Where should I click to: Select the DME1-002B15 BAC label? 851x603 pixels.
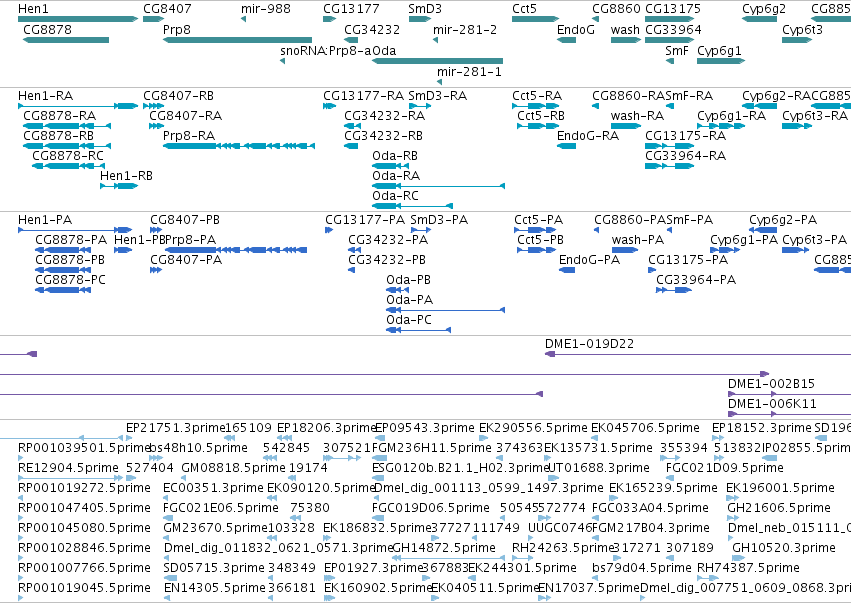click(771, 384)
